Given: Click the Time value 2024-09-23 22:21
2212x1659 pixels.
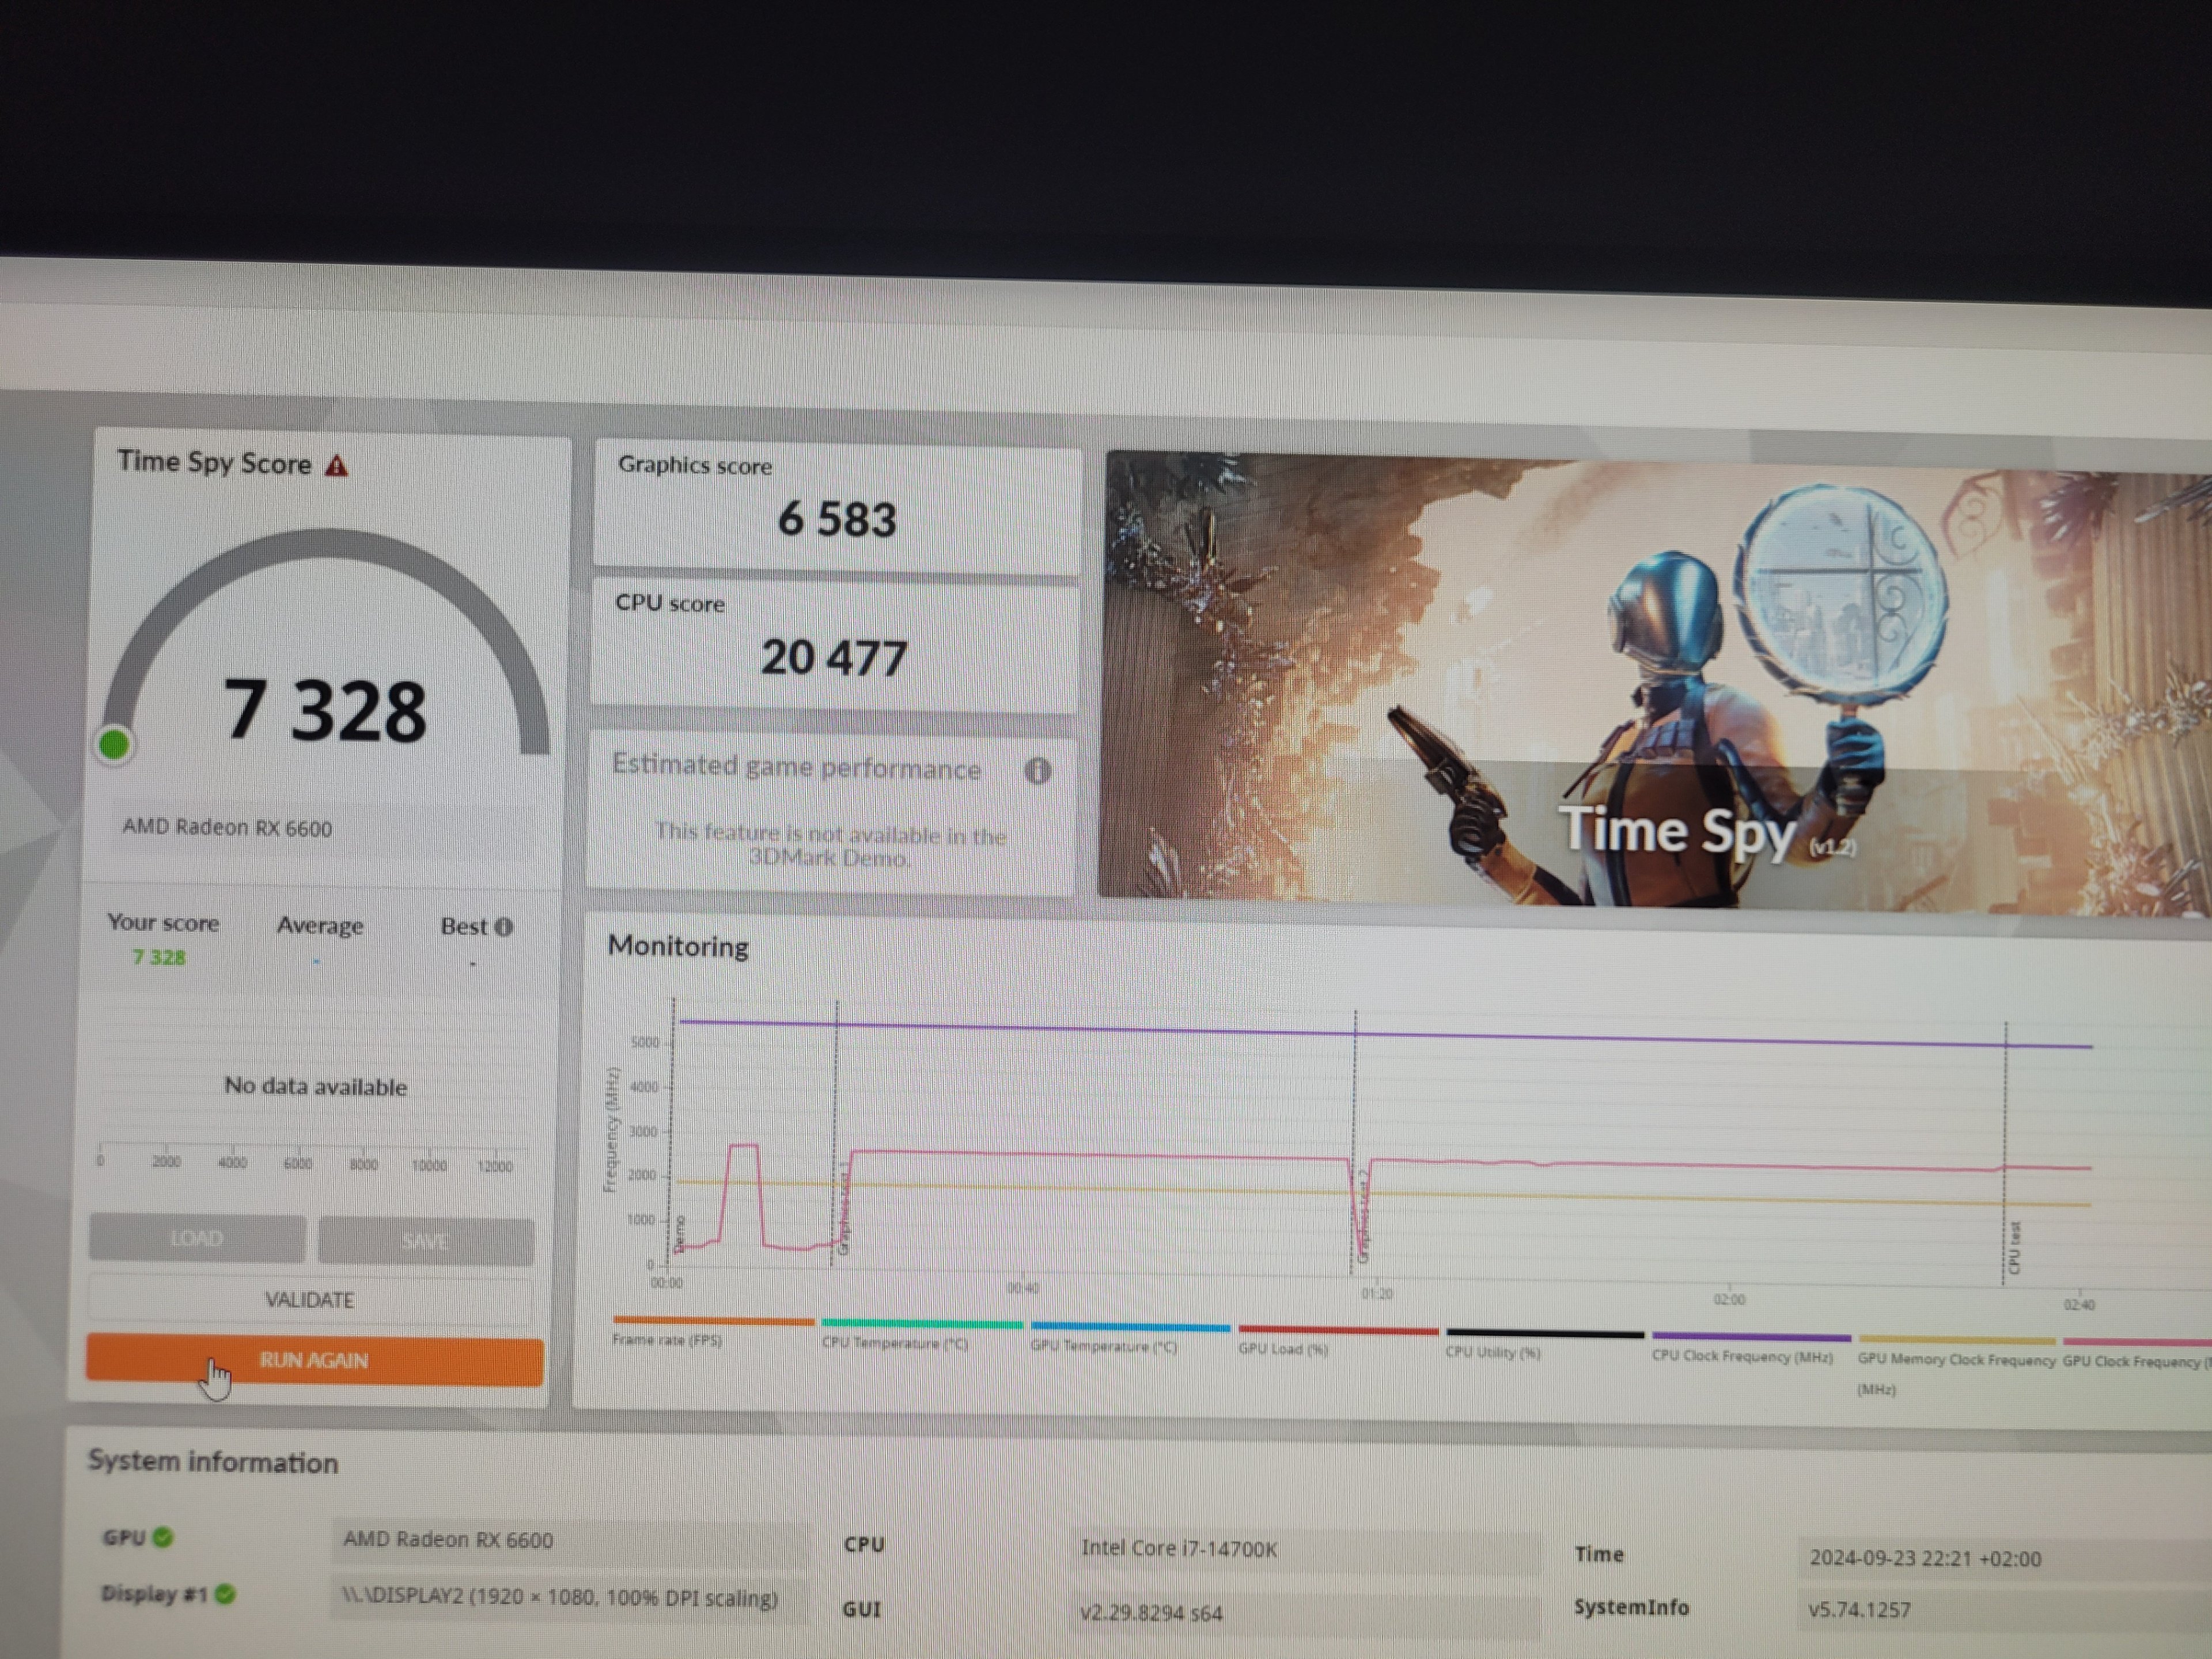Looking at the screenshot, I should (x=1925, y=1558).
